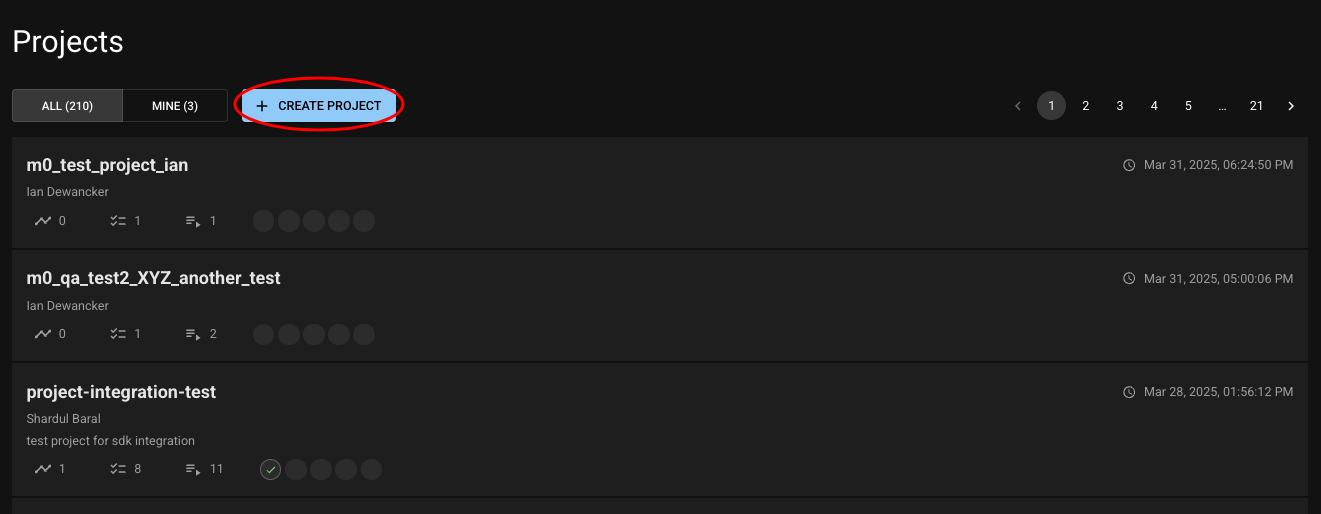Open the m0_test_project_ian project
Viewport: 1321px width, 514px height.
click(x=107, y=165)
